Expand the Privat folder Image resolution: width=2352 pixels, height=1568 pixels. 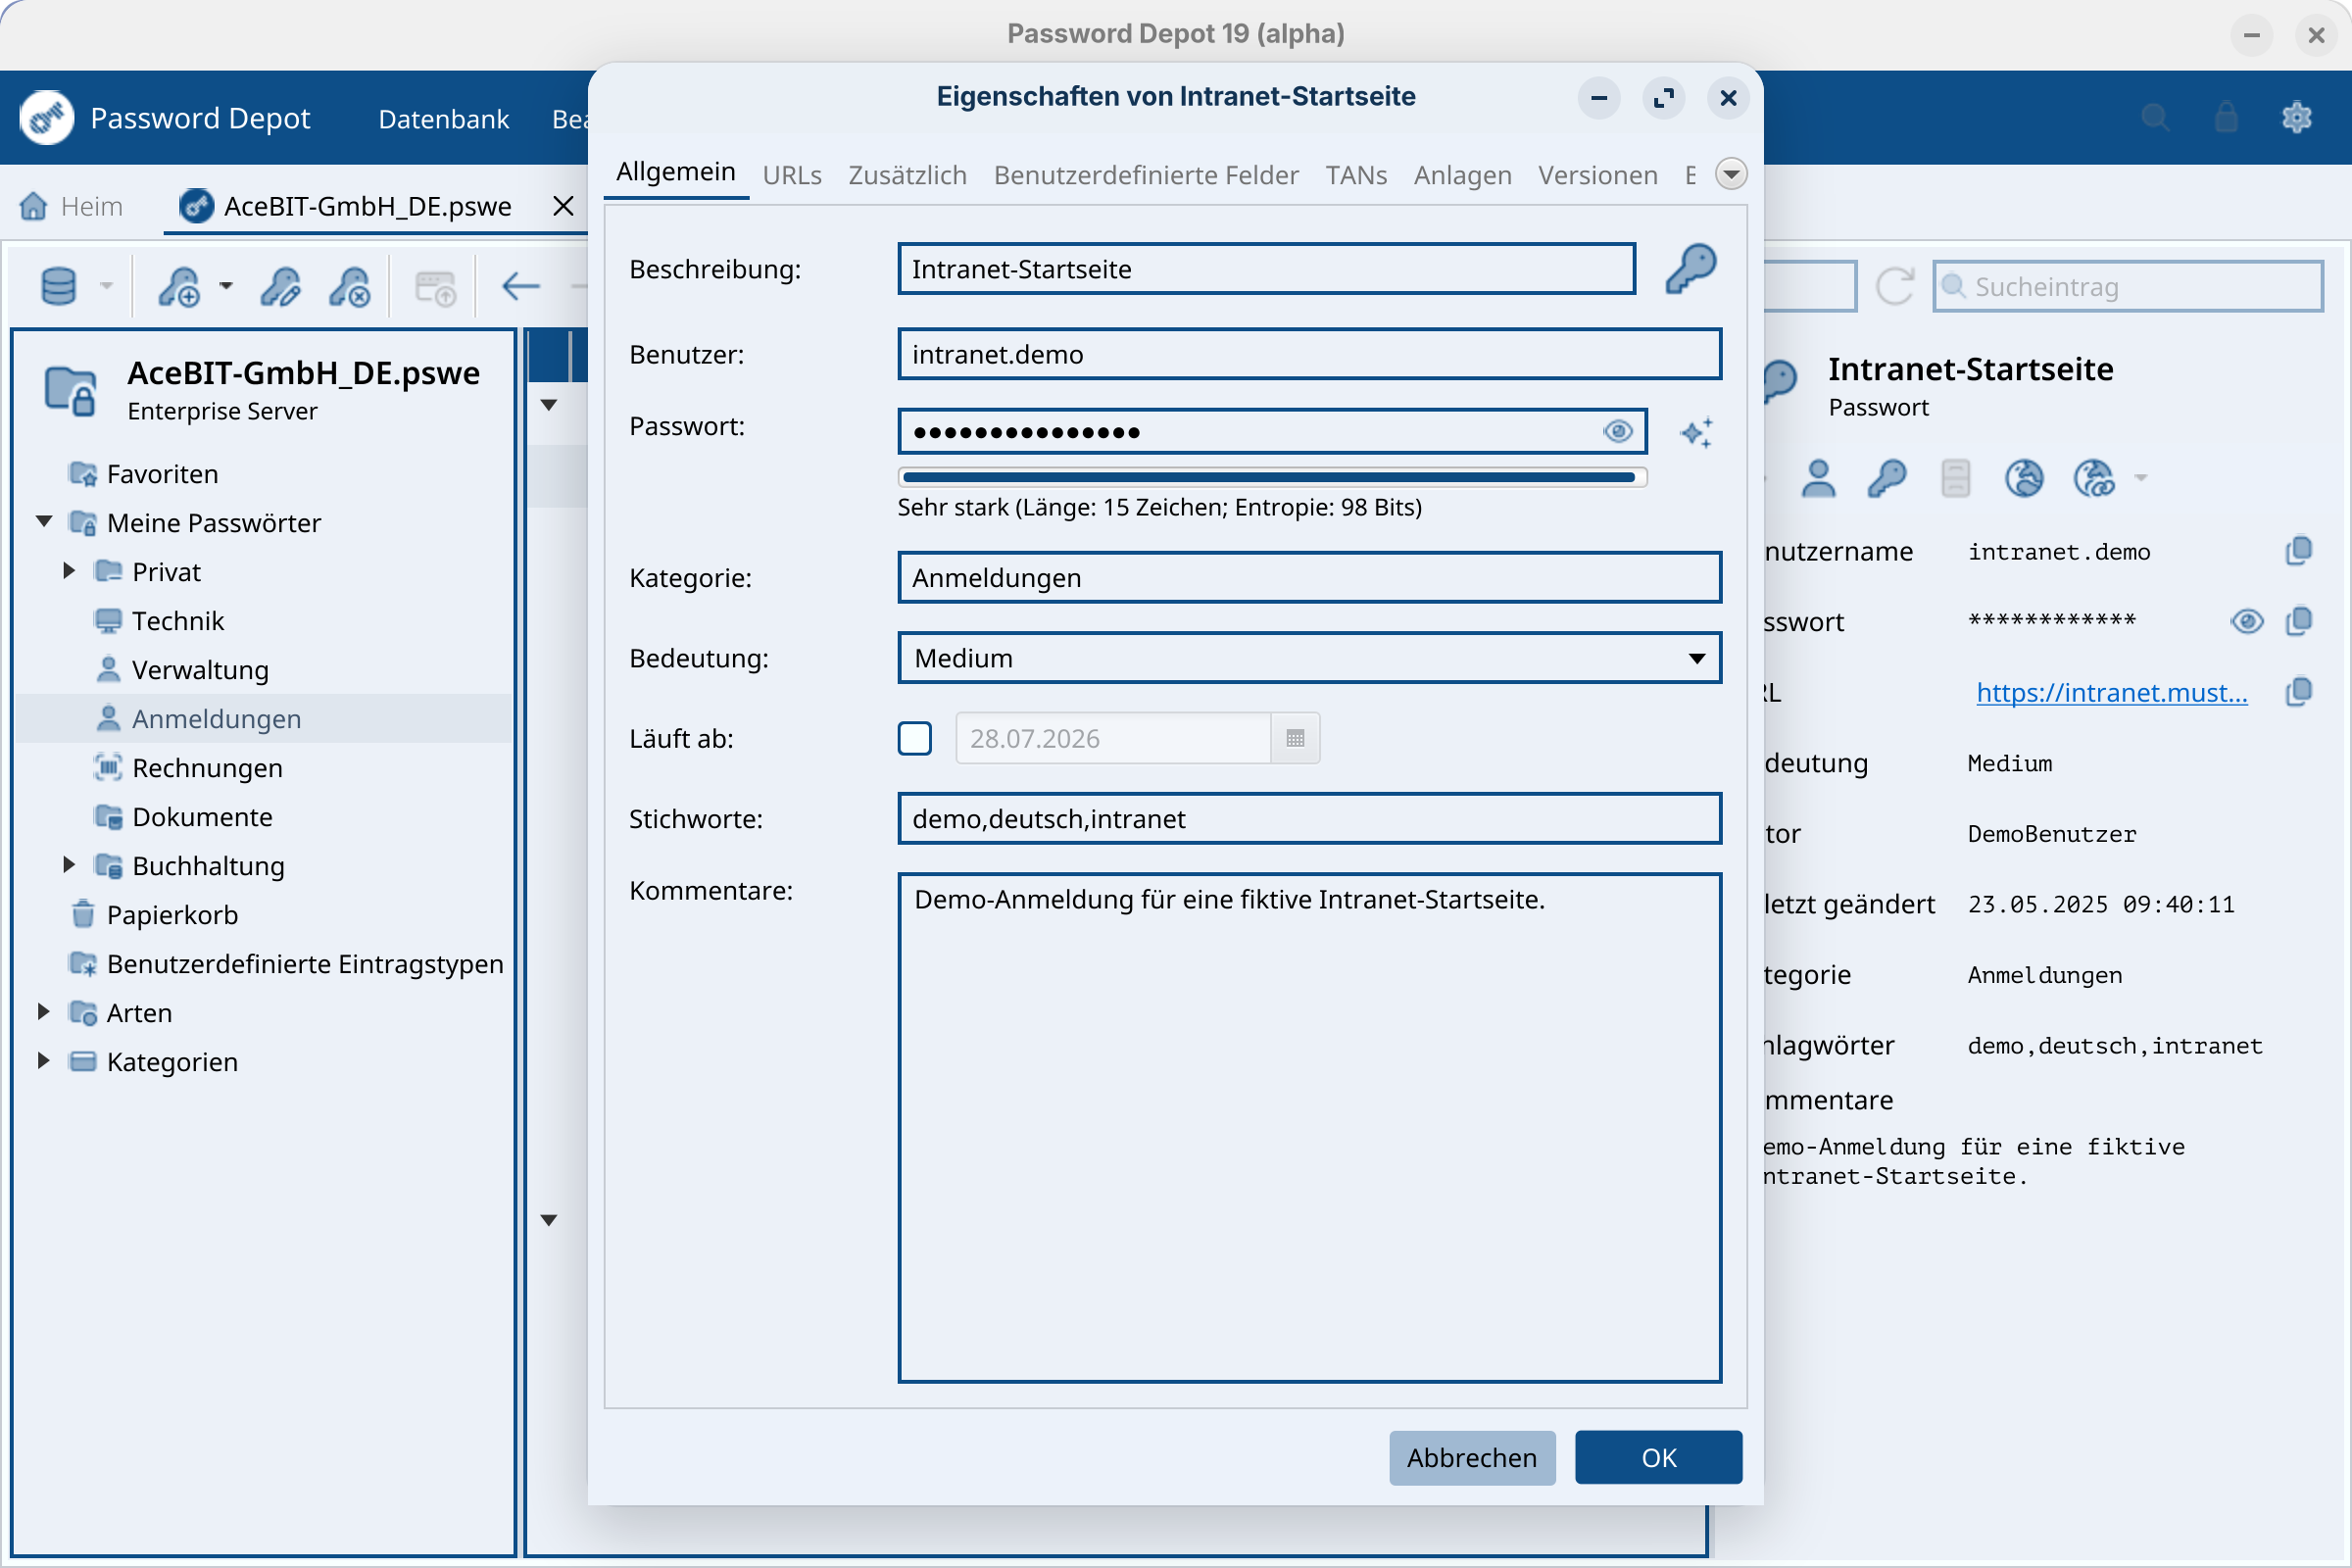click(x=69, y=570)
